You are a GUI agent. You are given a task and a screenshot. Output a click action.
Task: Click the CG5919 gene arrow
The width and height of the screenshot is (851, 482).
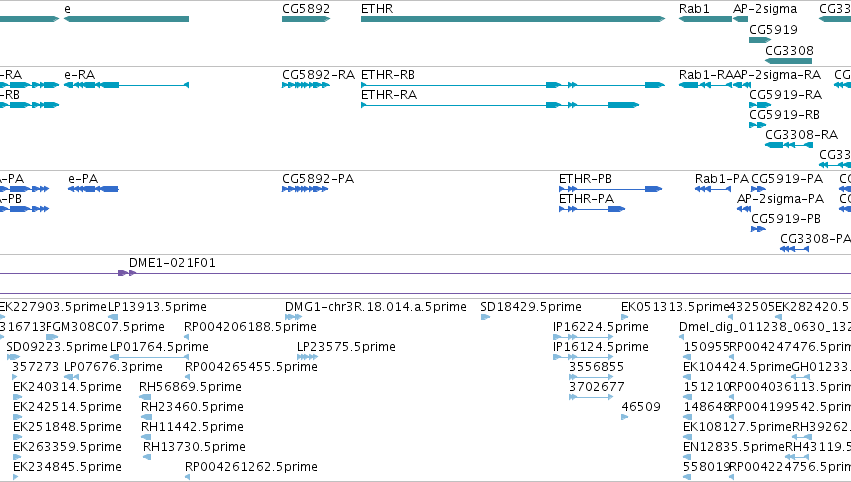click(760, 40)
